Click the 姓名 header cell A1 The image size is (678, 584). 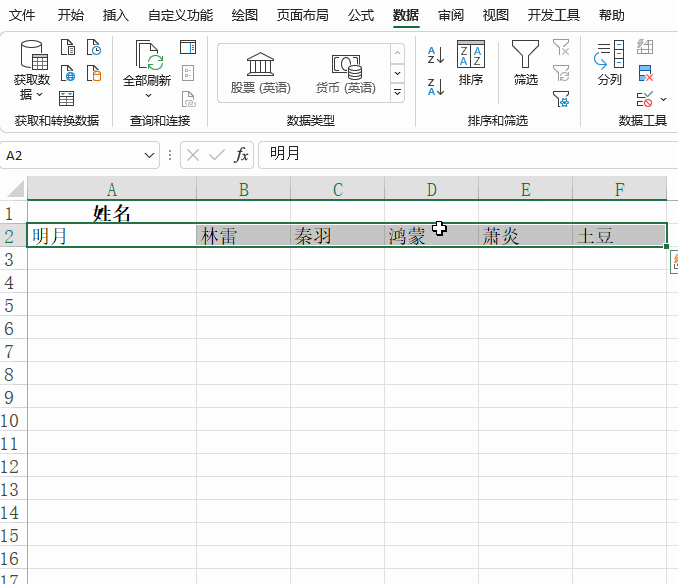click(112, 213)
